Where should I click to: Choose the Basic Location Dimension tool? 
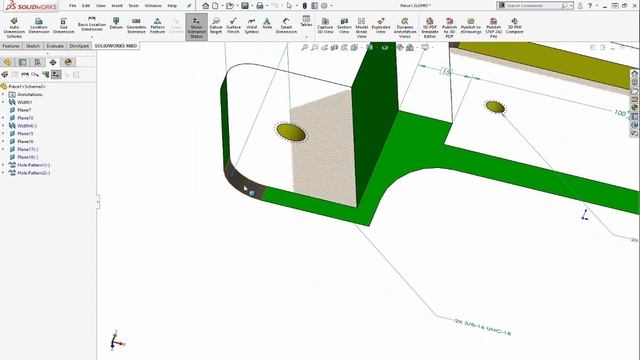[92, 24]
